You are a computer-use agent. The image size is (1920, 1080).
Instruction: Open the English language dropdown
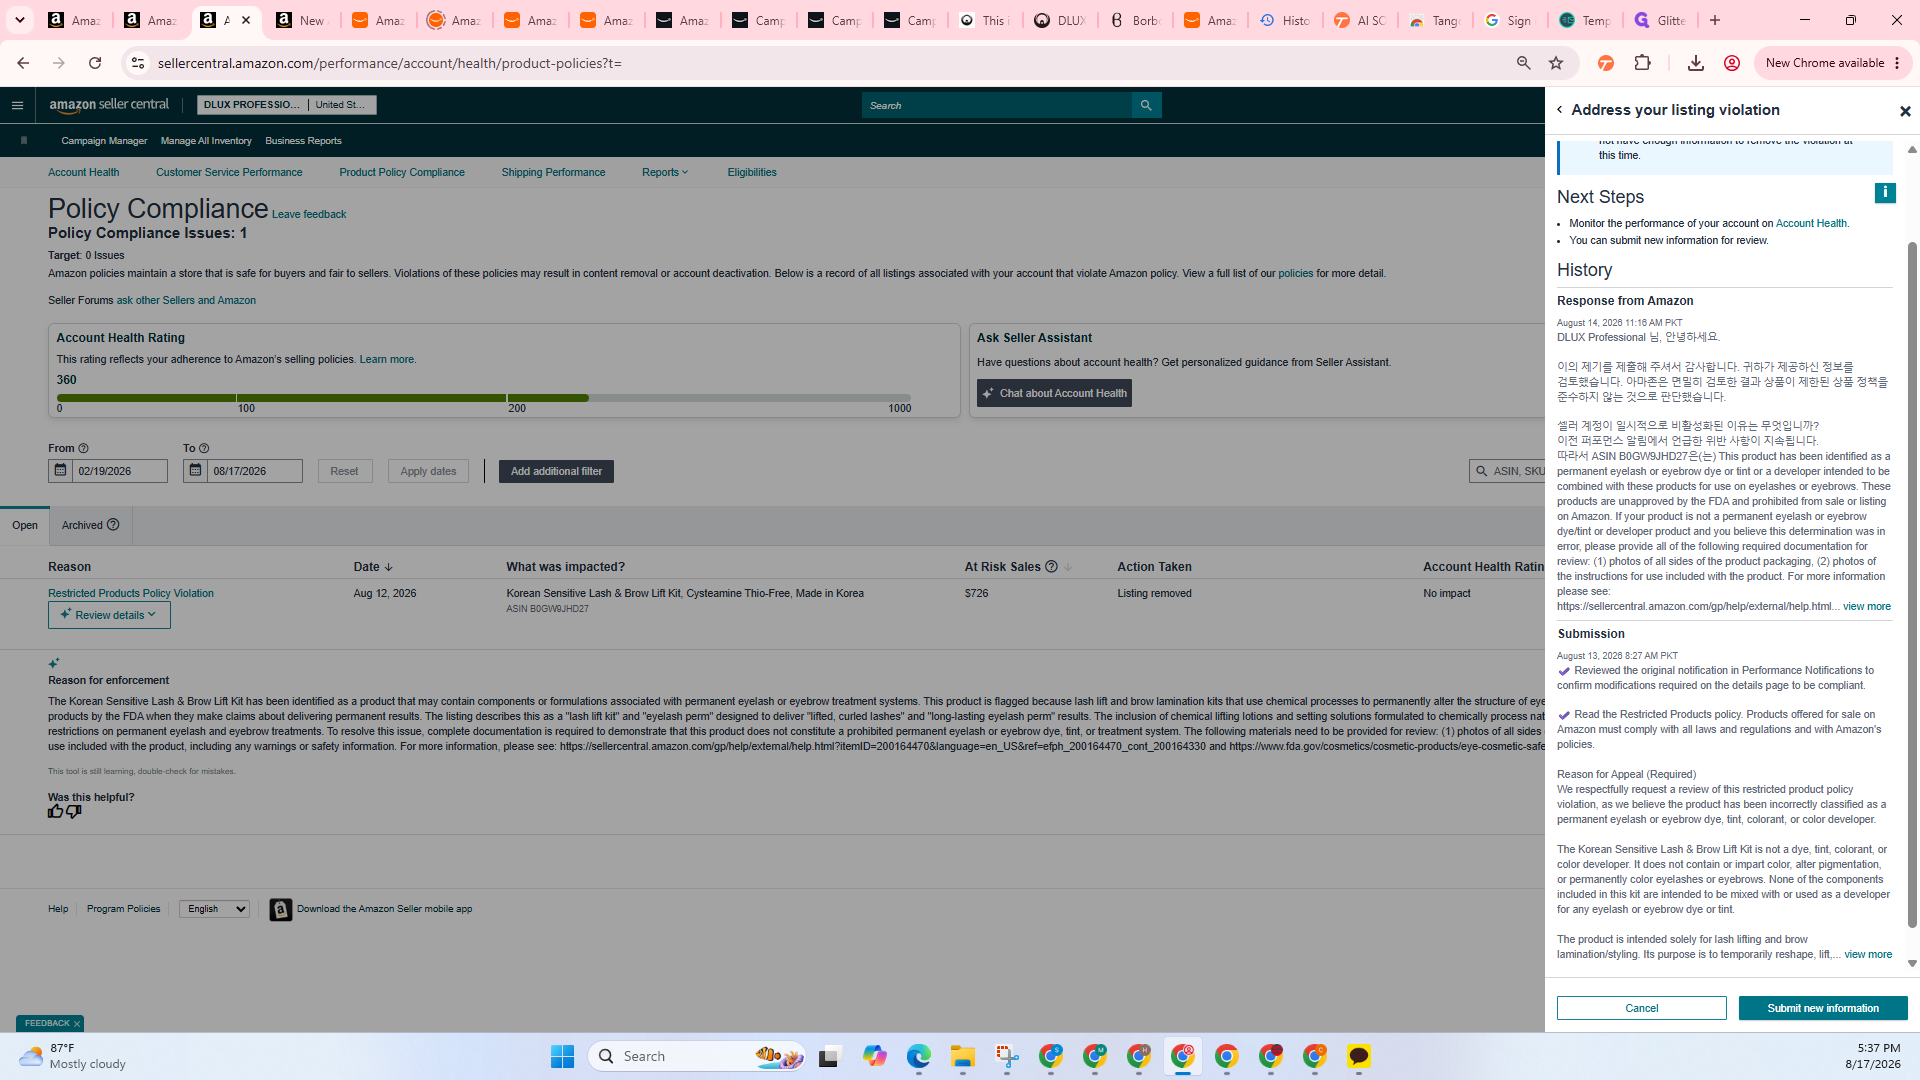click(214, 909)
